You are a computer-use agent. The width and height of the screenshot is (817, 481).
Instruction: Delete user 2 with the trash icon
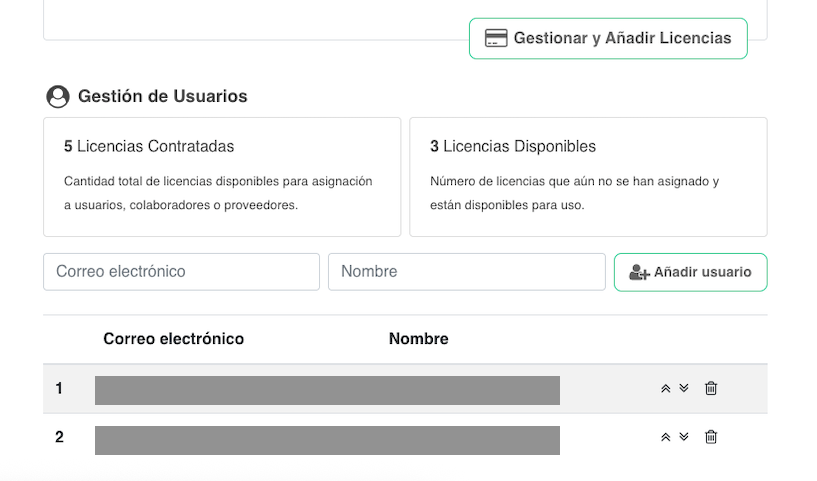pos(711,437)
